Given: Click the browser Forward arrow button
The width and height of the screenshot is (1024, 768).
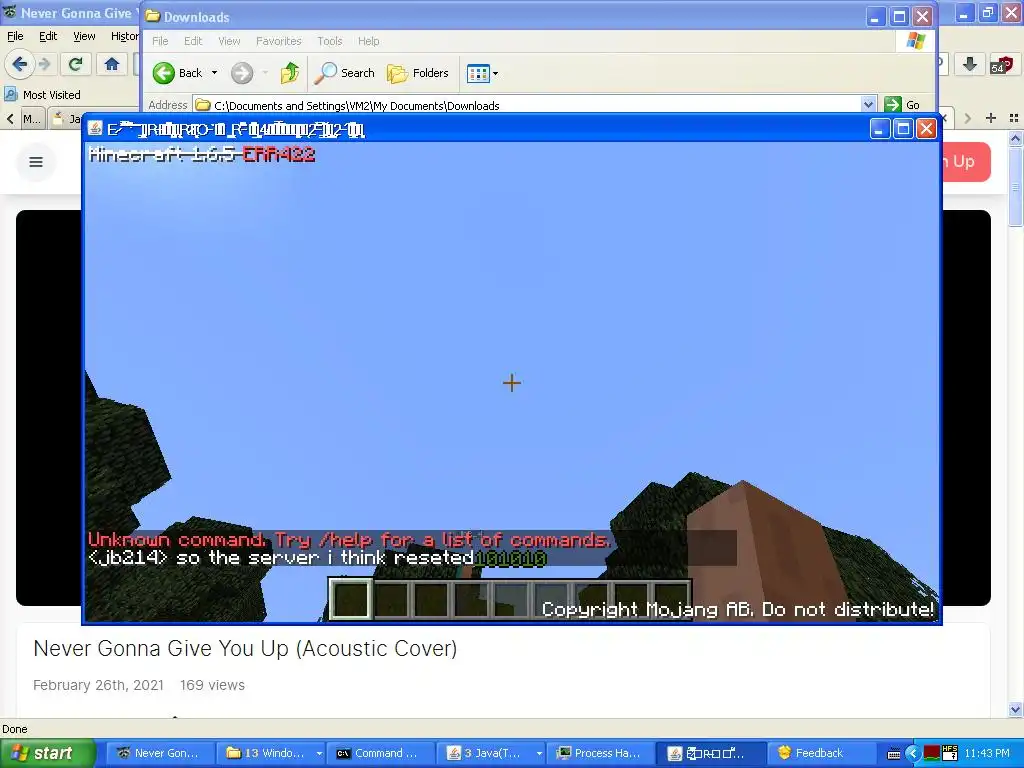Looking at the screenshot, I should 44,64.
